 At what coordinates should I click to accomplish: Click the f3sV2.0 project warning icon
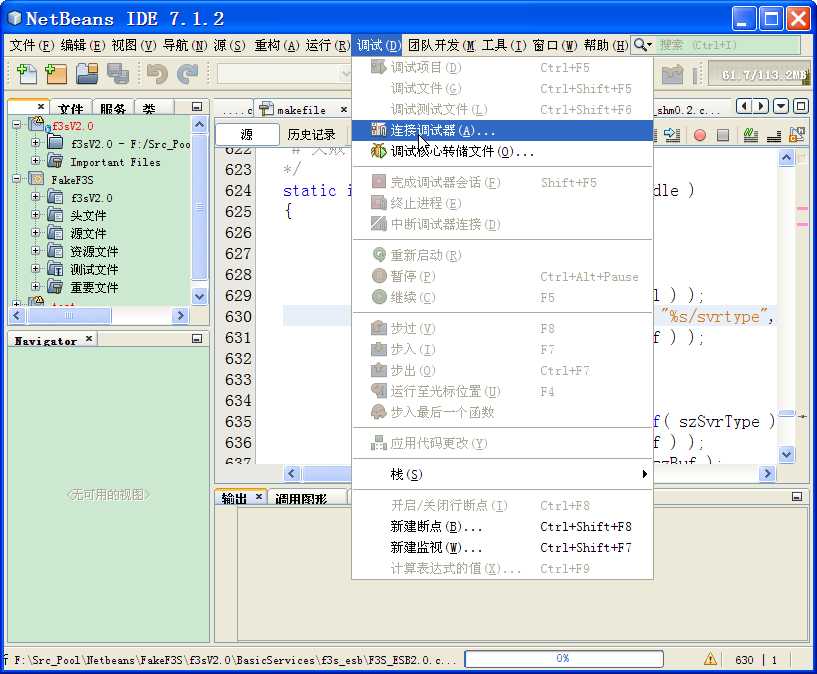[37, 124]
